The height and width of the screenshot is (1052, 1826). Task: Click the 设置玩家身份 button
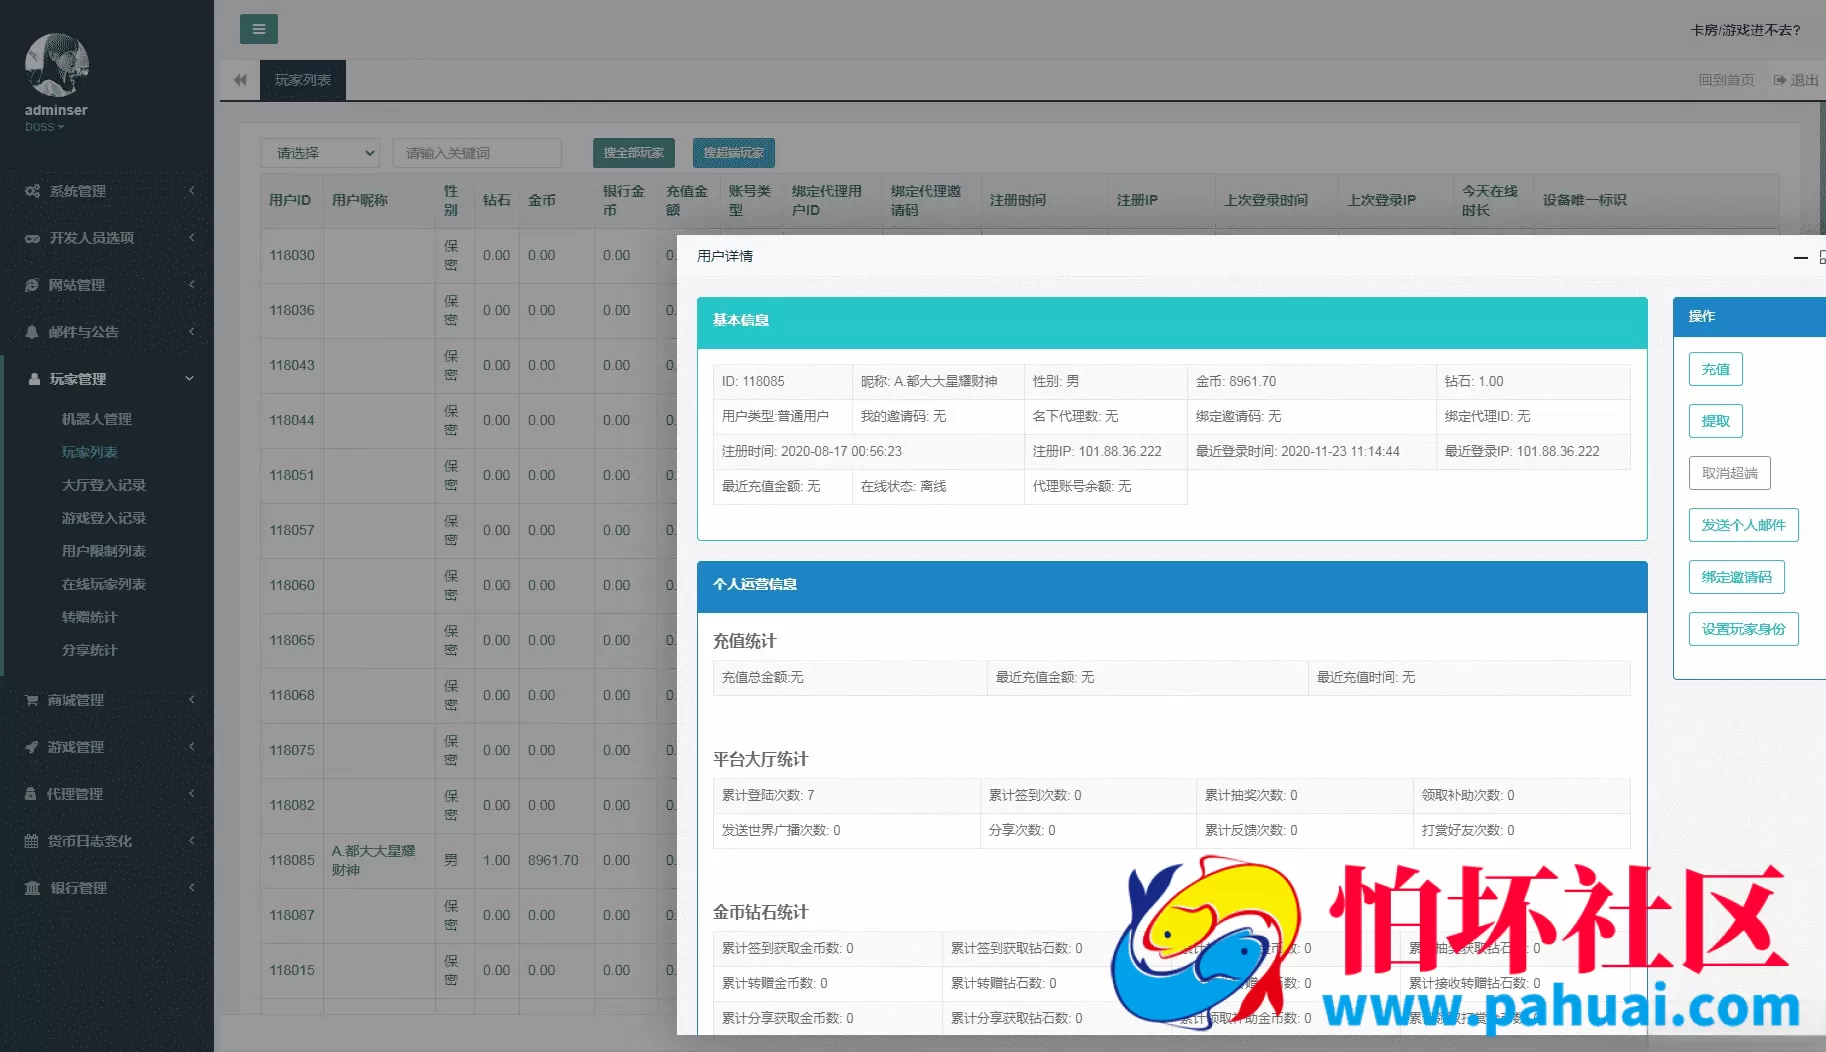(x=1744, y=629)
